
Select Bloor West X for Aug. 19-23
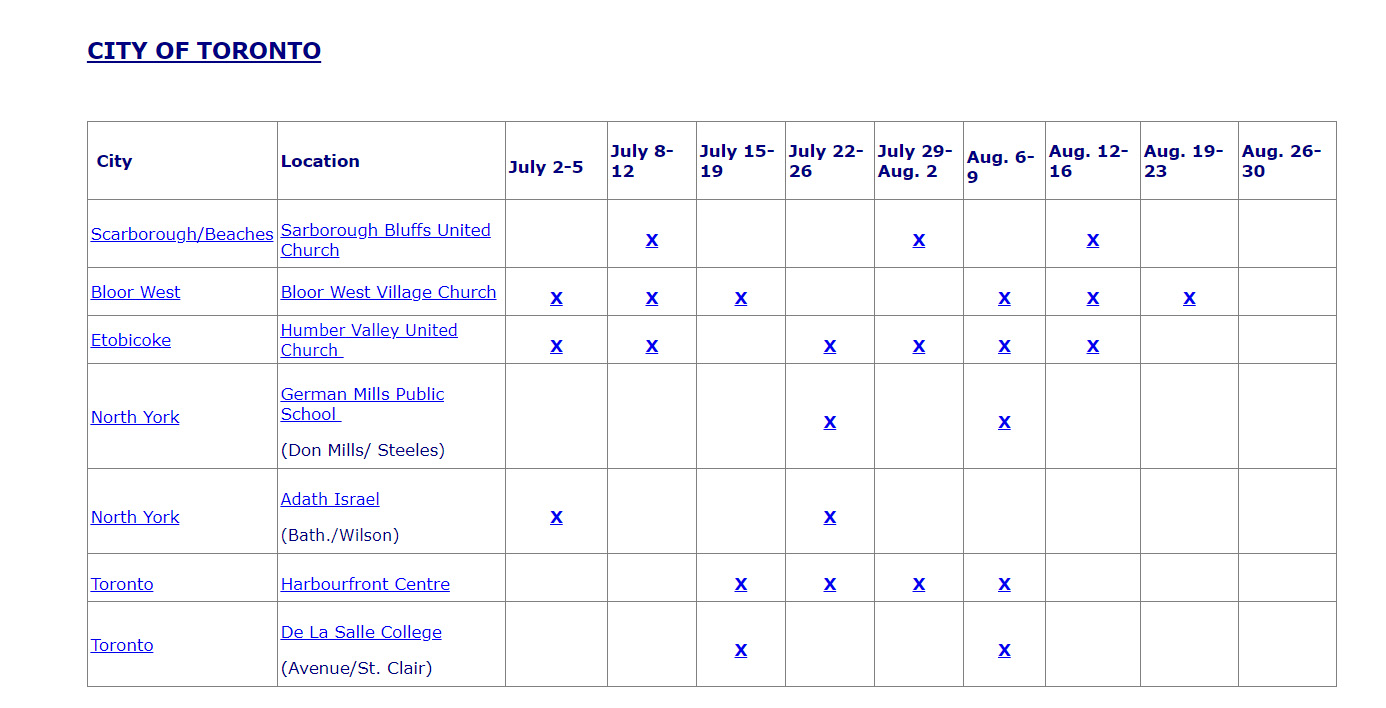pyautogui.click(x=1189, y=298)
